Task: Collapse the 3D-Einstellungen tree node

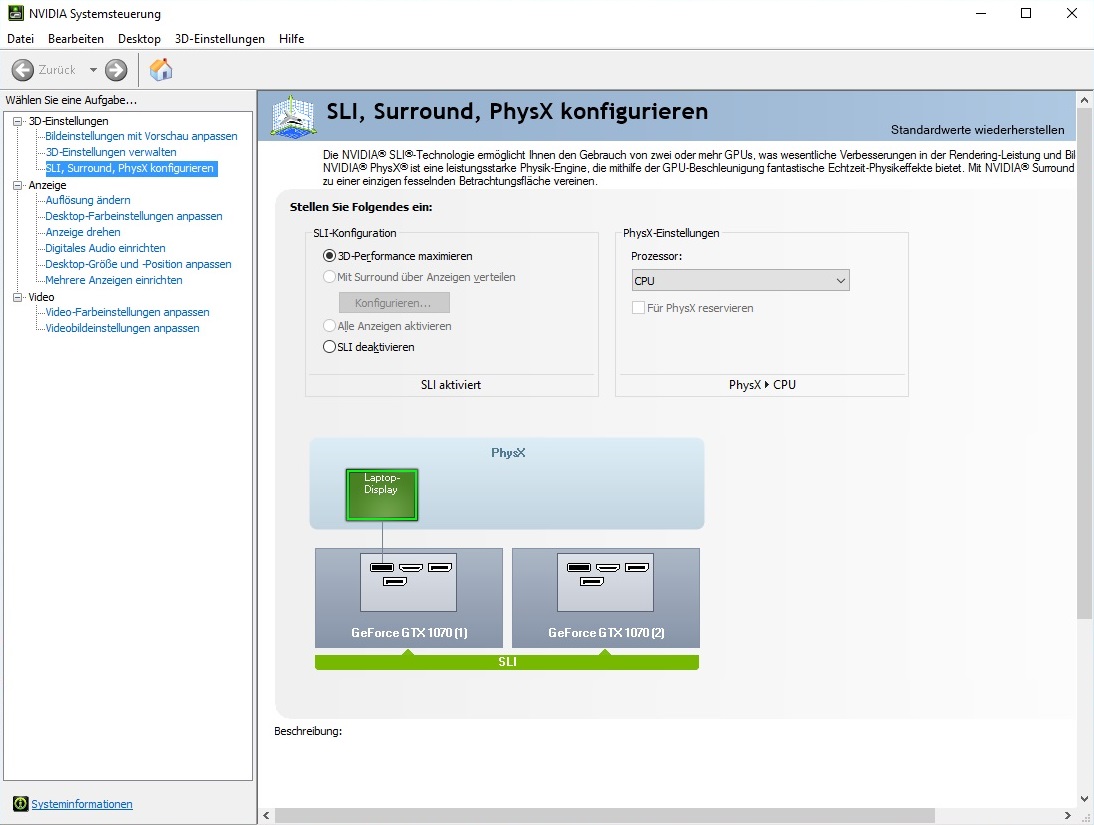Action: [x=17, y=121]
